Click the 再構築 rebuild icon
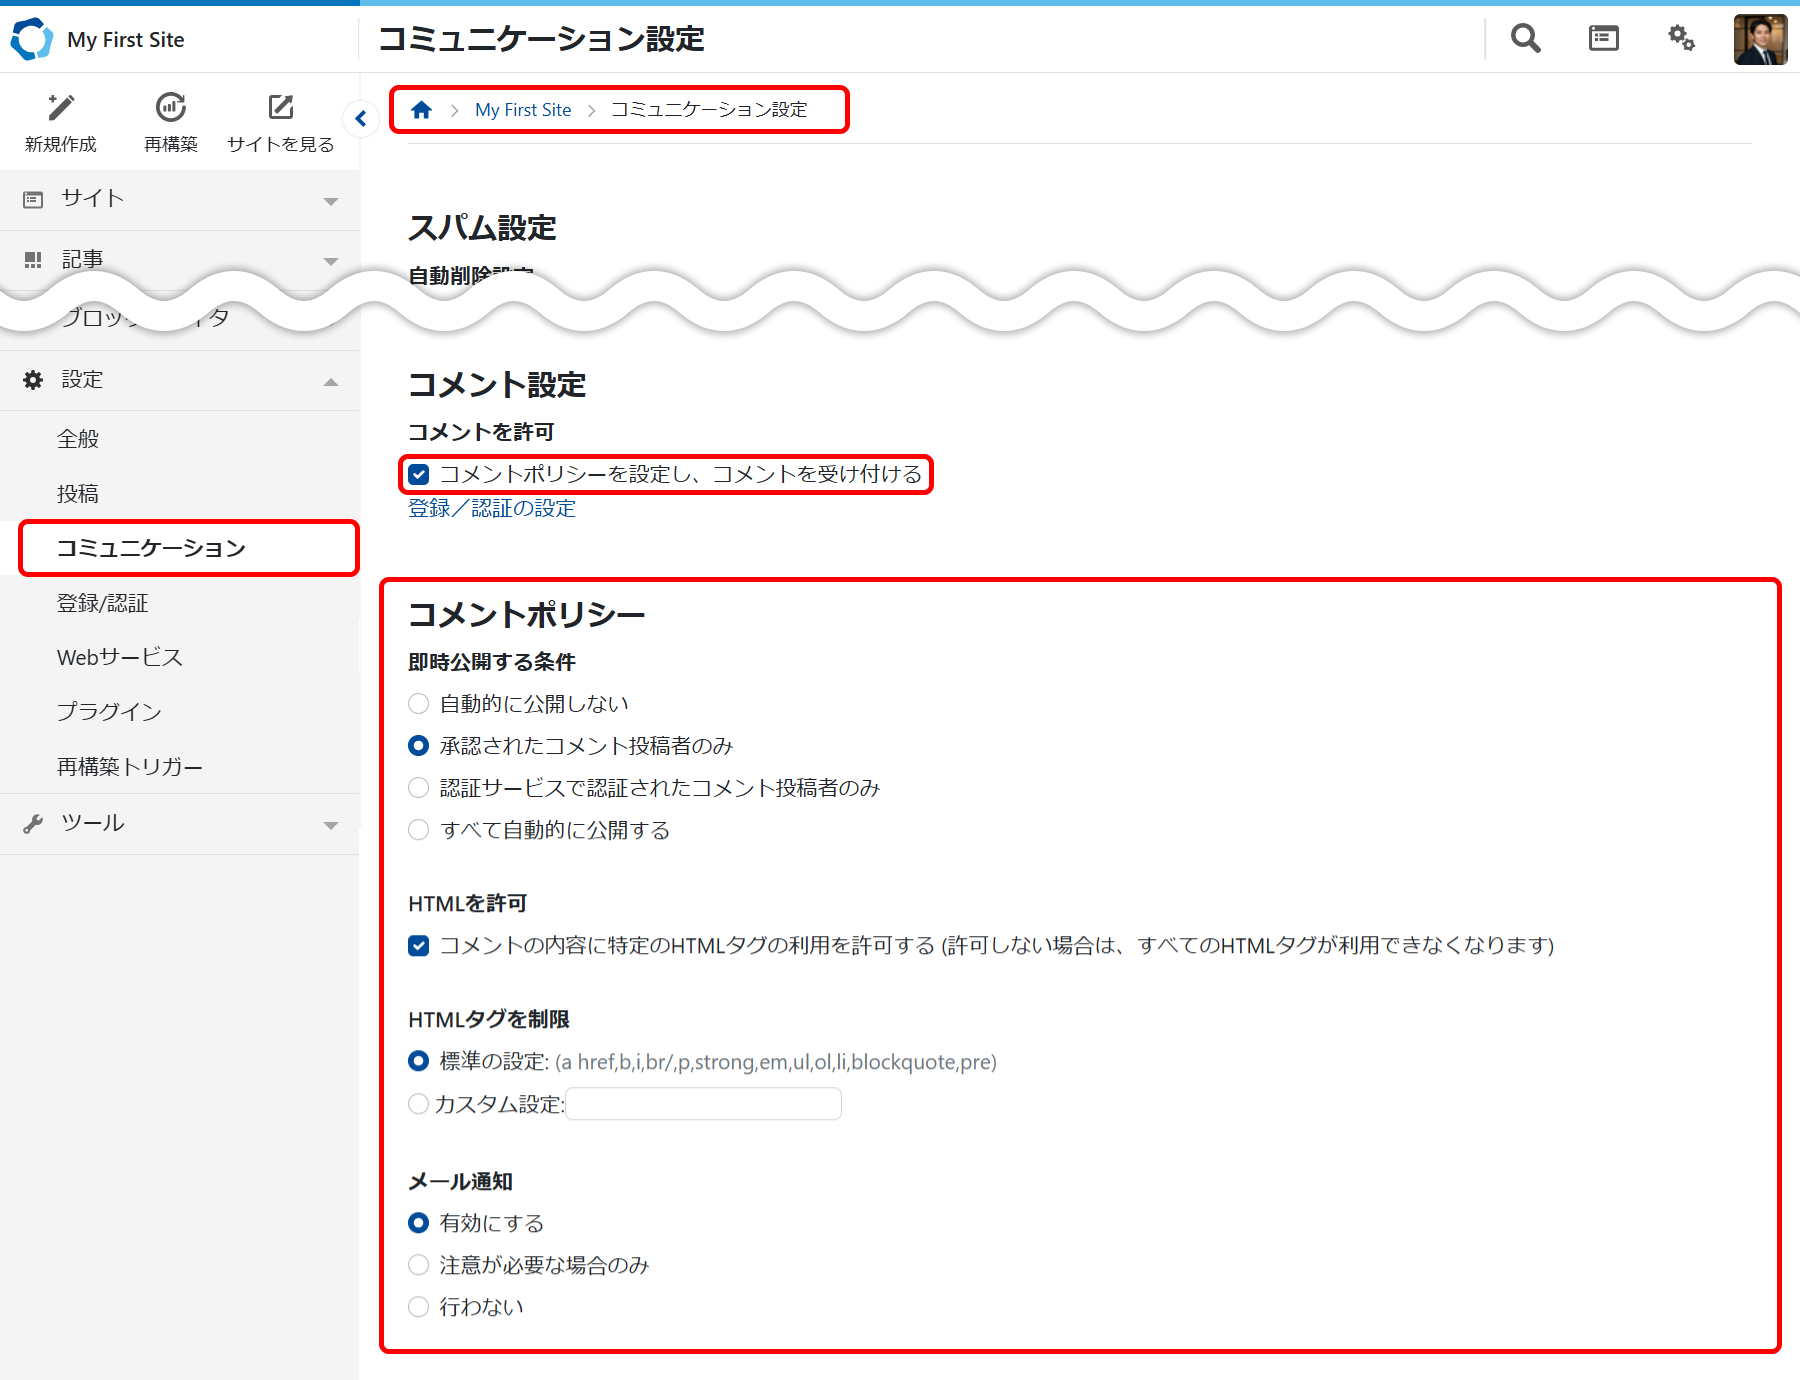Screen dimensions: 1800x1380 click(171, 108)
